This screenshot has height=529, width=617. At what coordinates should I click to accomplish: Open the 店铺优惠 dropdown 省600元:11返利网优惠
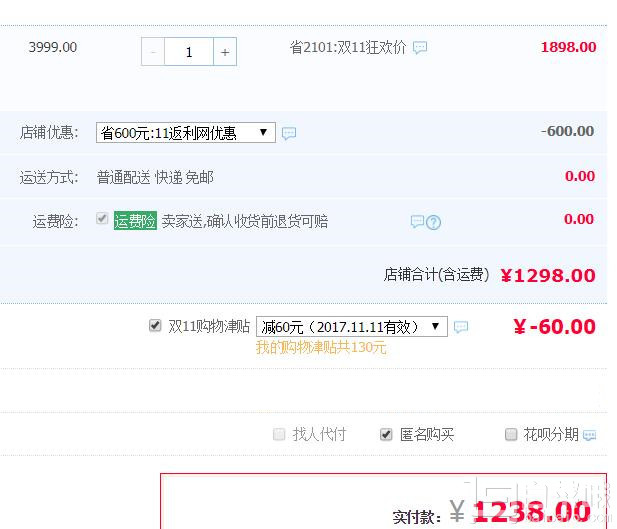(x=186, y=133)
